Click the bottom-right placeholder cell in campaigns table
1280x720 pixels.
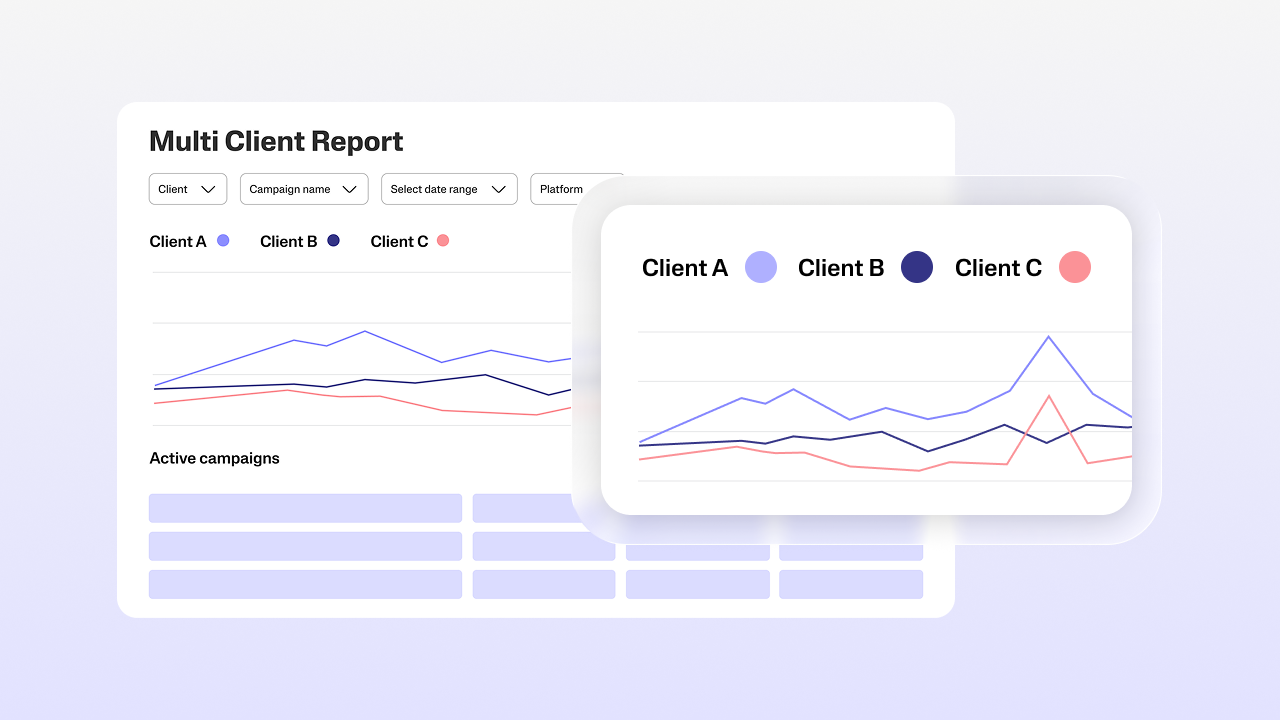tap(850, 584)
